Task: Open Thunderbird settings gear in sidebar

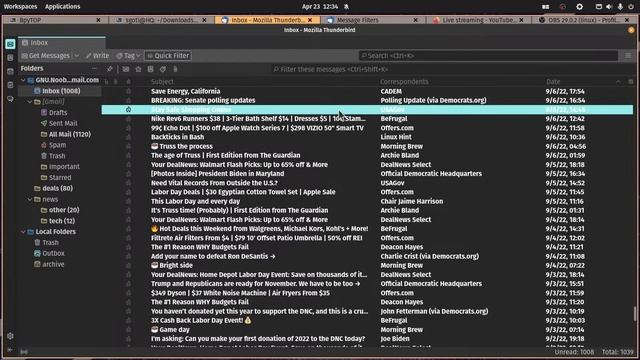Action: (x=10, y=336)
